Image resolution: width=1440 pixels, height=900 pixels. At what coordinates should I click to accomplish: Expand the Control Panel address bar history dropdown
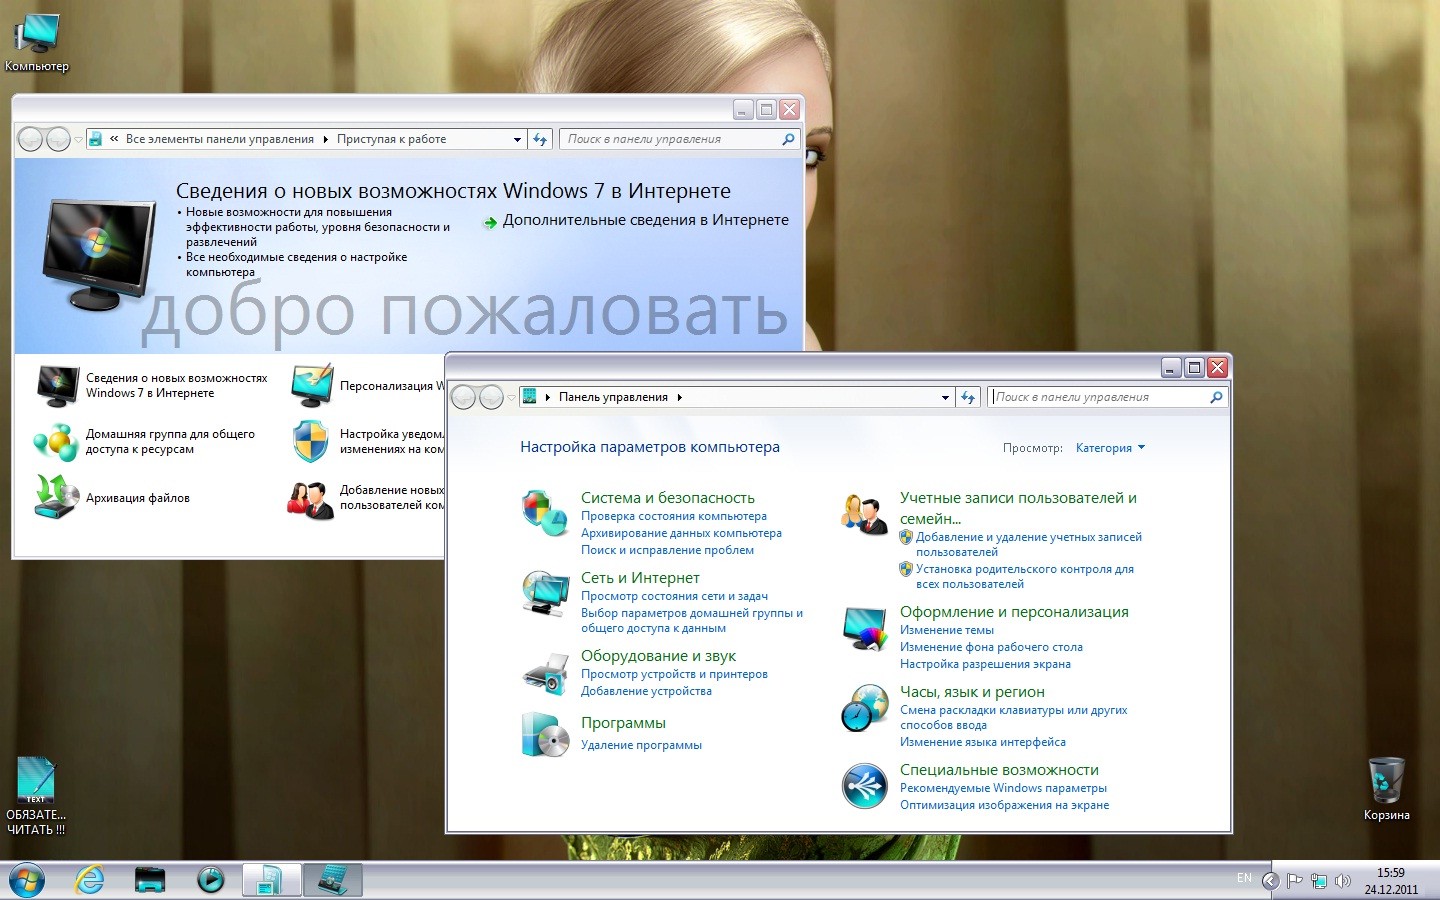click(945, 397)
